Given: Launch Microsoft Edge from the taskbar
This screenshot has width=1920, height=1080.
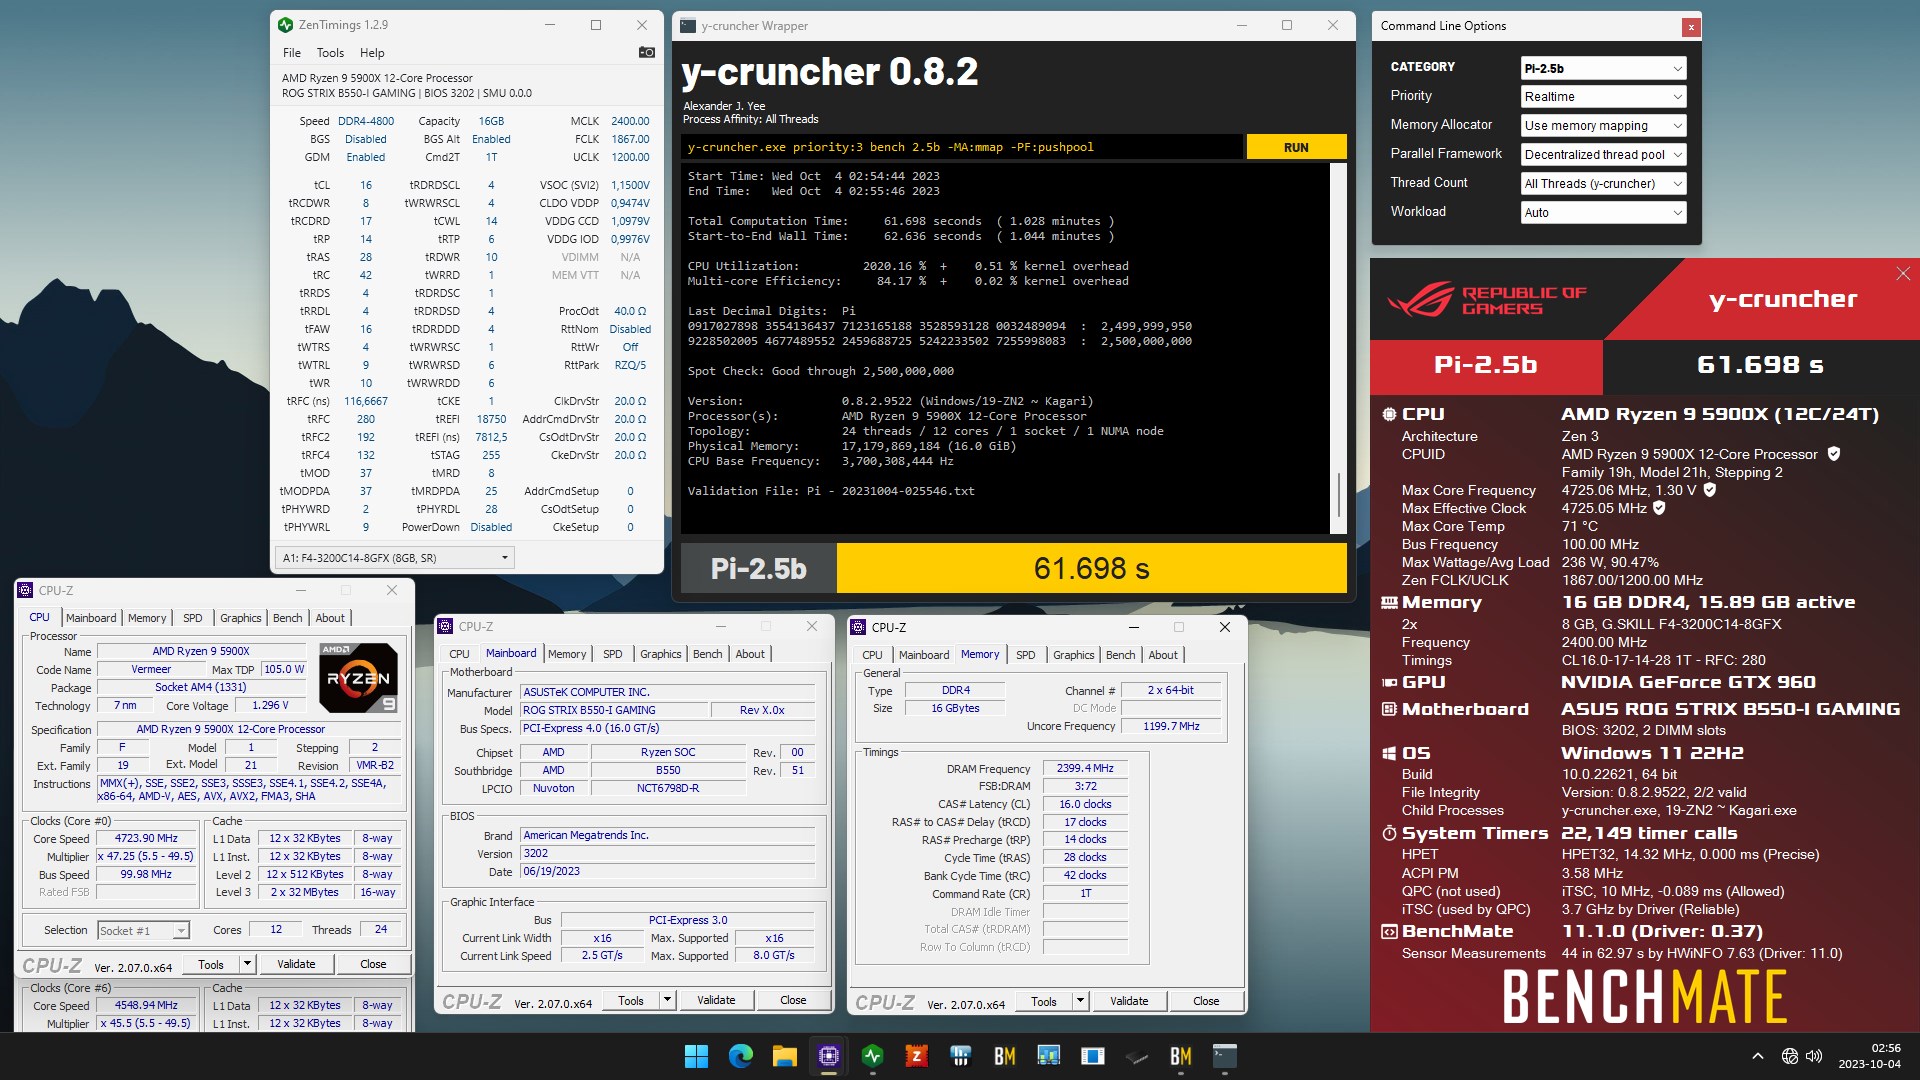Looking at the screenshot, I should [x=740, y=1056].
